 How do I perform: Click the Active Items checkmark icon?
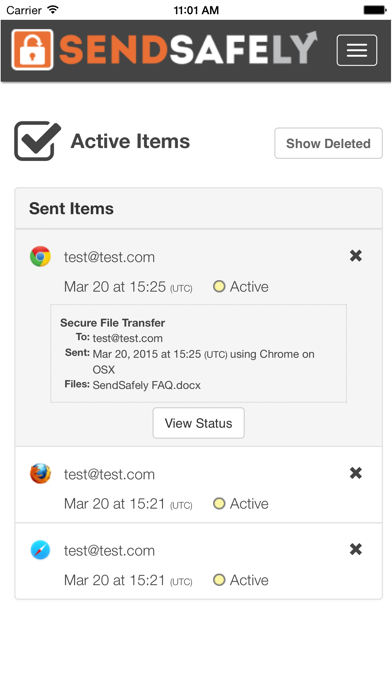(37, 141)
